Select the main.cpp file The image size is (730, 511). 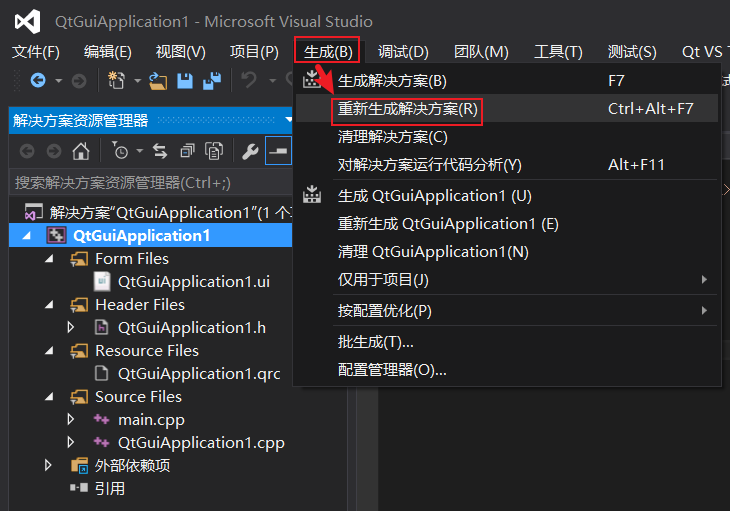pyautogui.click(x=151, y=420)
